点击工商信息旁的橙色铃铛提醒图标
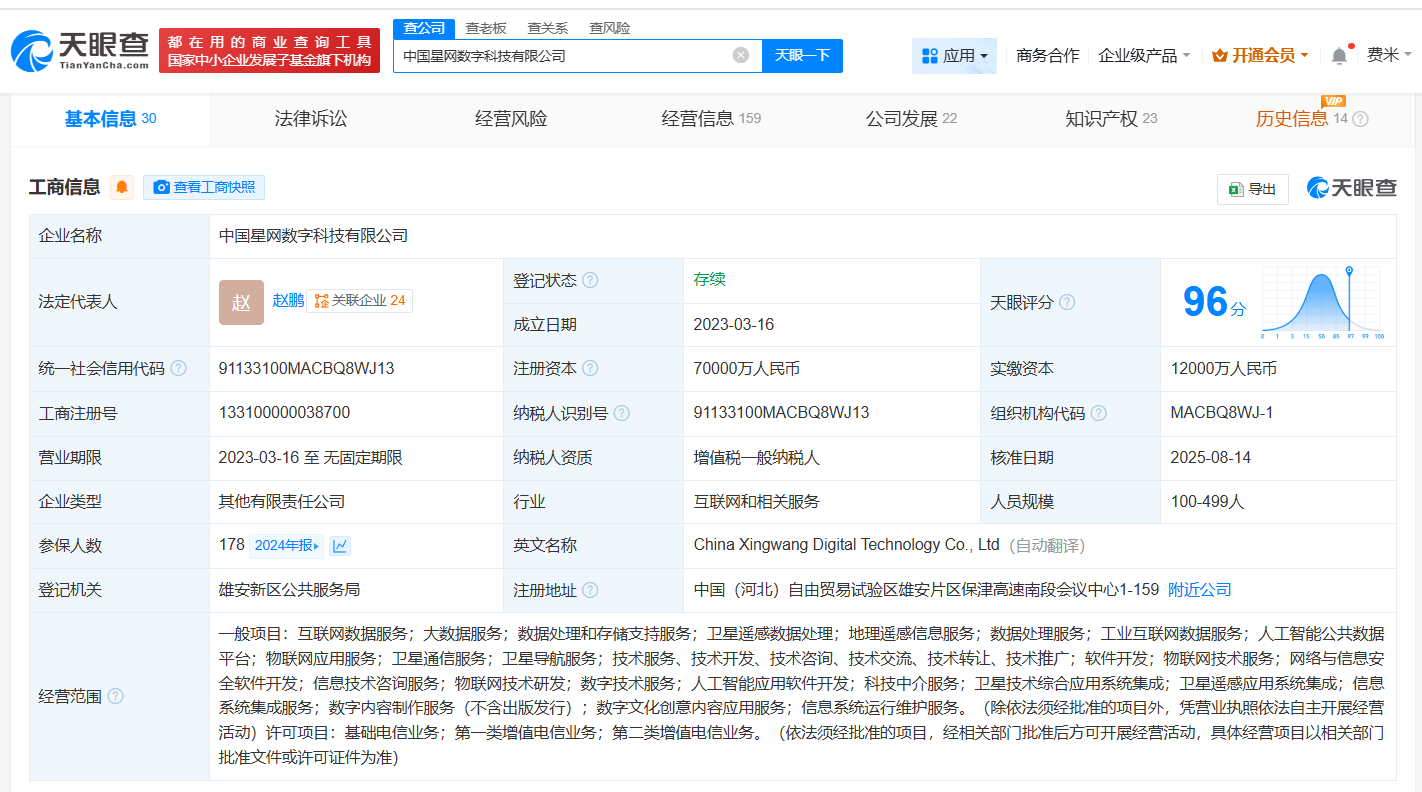Screen dimensions: 1422x792 [x=121, y=187]
